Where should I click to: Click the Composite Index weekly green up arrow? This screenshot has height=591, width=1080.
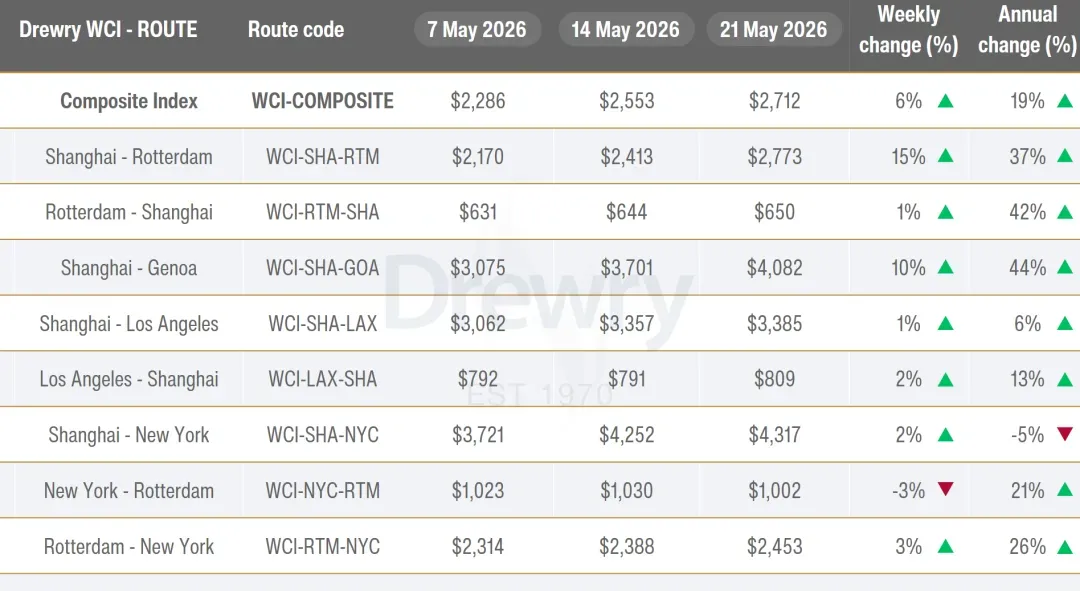(x=946, y=101)
